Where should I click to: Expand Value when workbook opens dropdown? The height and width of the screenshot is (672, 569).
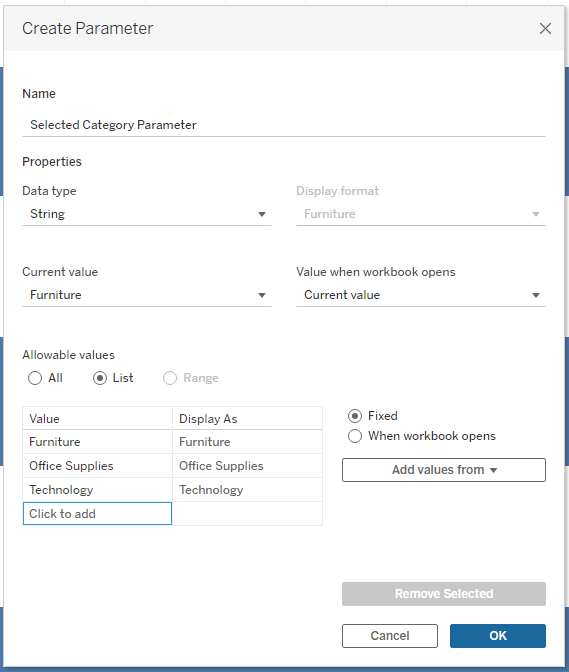[x=420, y=295]
